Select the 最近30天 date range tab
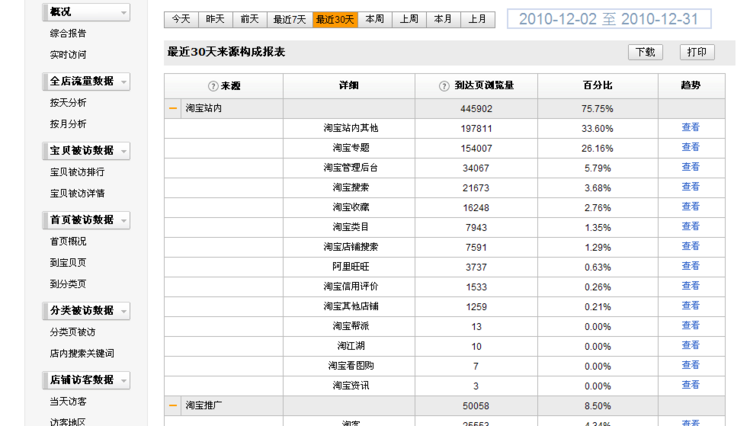The height and width of the screenshot is (426, 750). click(335, 19)
